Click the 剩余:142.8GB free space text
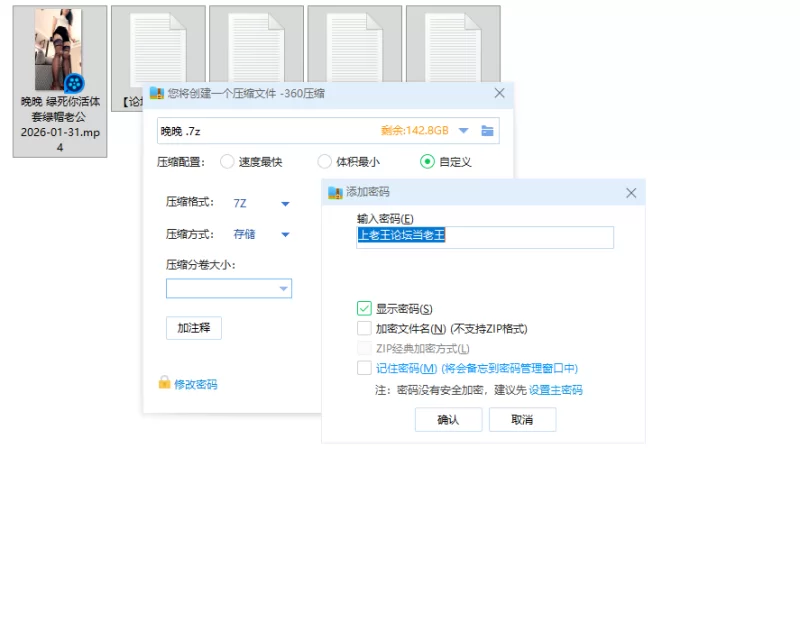Screen dimensions: 800x640 coord(415,131)
